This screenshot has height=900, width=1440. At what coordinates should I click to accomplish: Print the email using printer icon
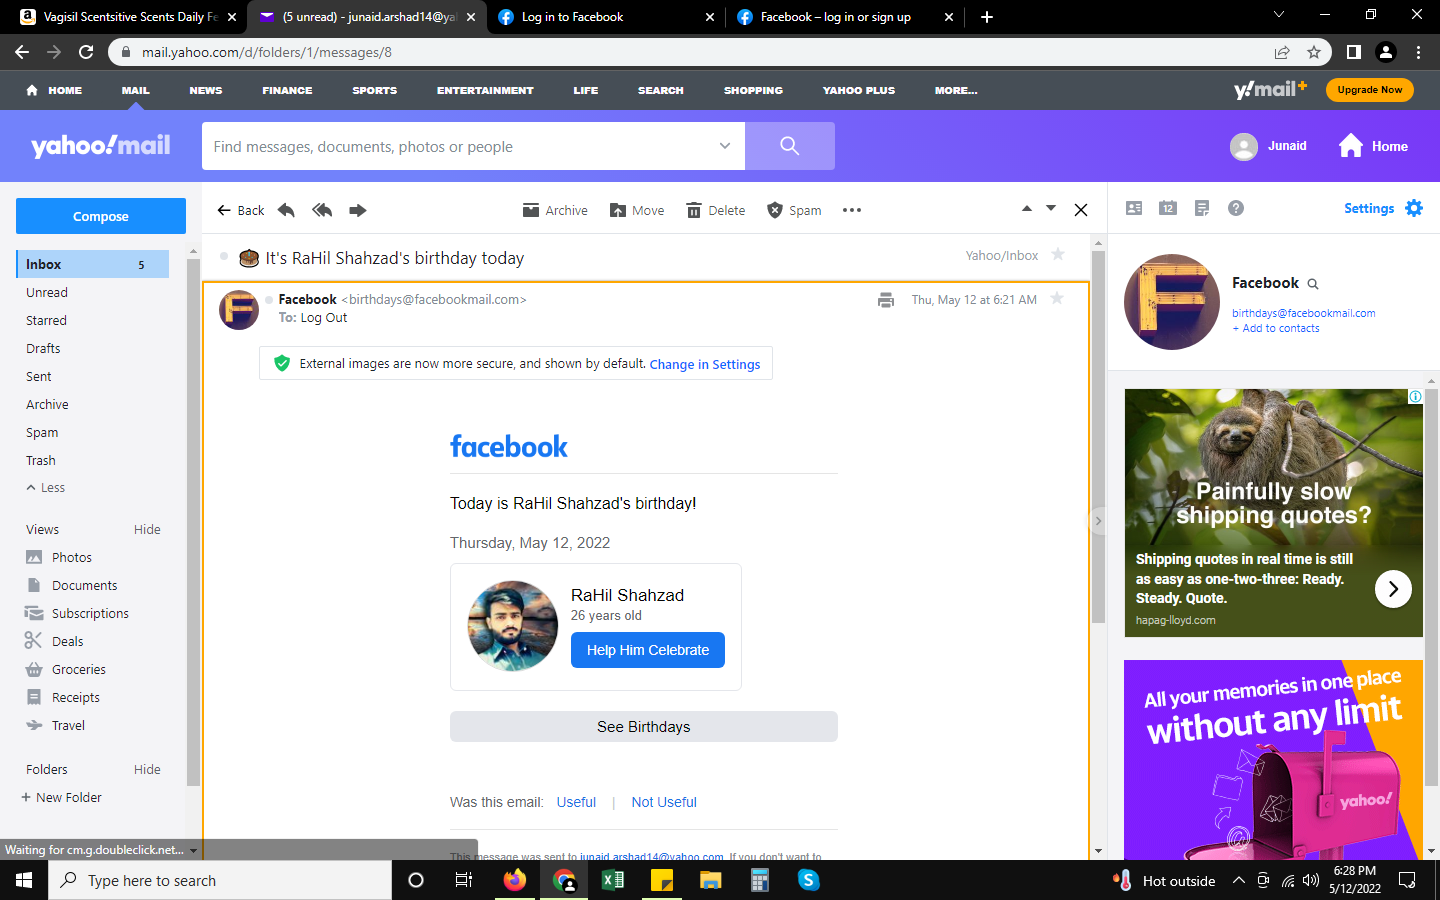[x=885, y=300]
